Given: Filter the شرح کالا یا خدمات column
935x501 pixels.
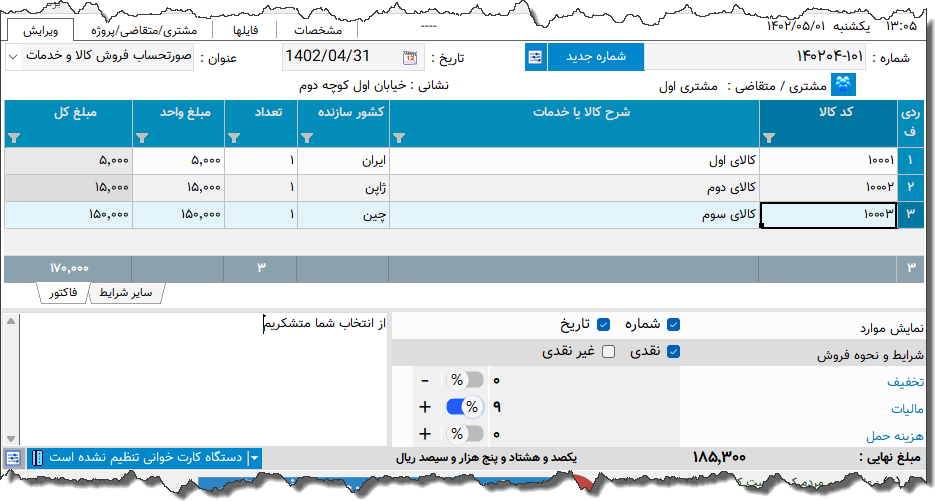Looking at the screenshot, I should point(399,138).
